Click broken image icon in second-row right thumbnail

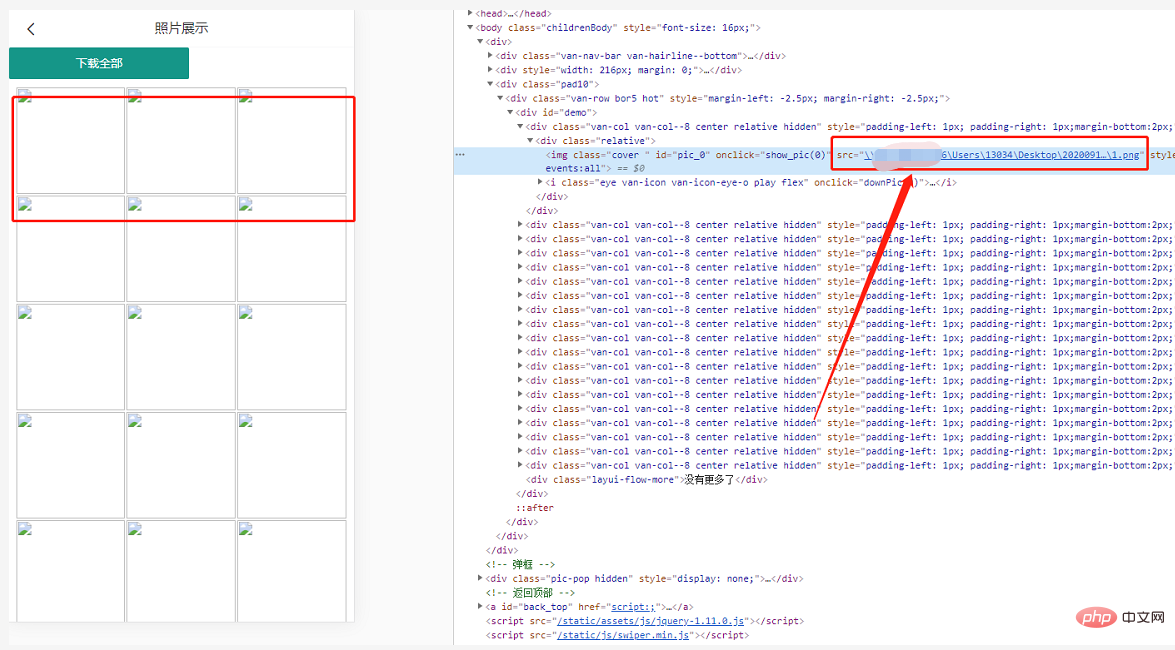click(245, 205)
